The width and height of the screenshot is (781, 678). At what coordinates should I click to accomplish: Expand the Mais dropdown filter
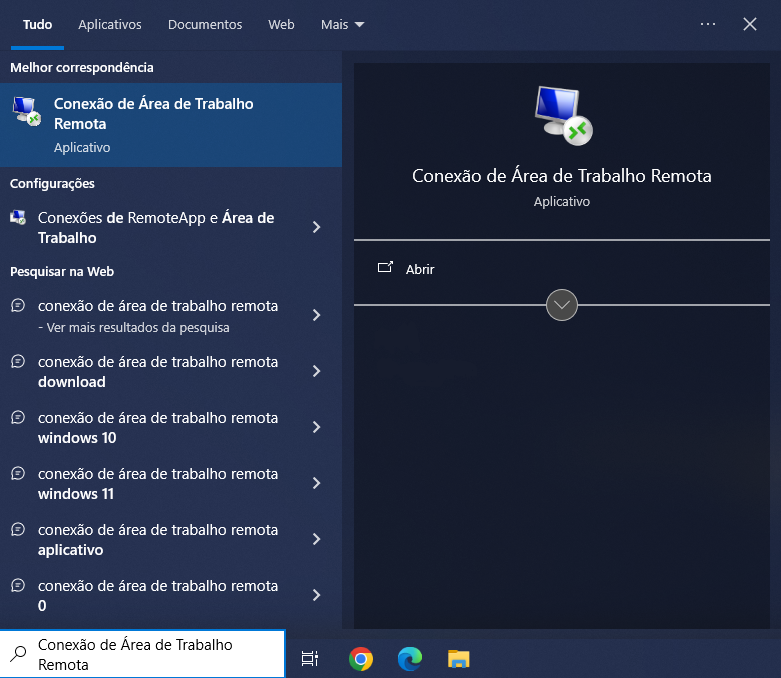343,24
